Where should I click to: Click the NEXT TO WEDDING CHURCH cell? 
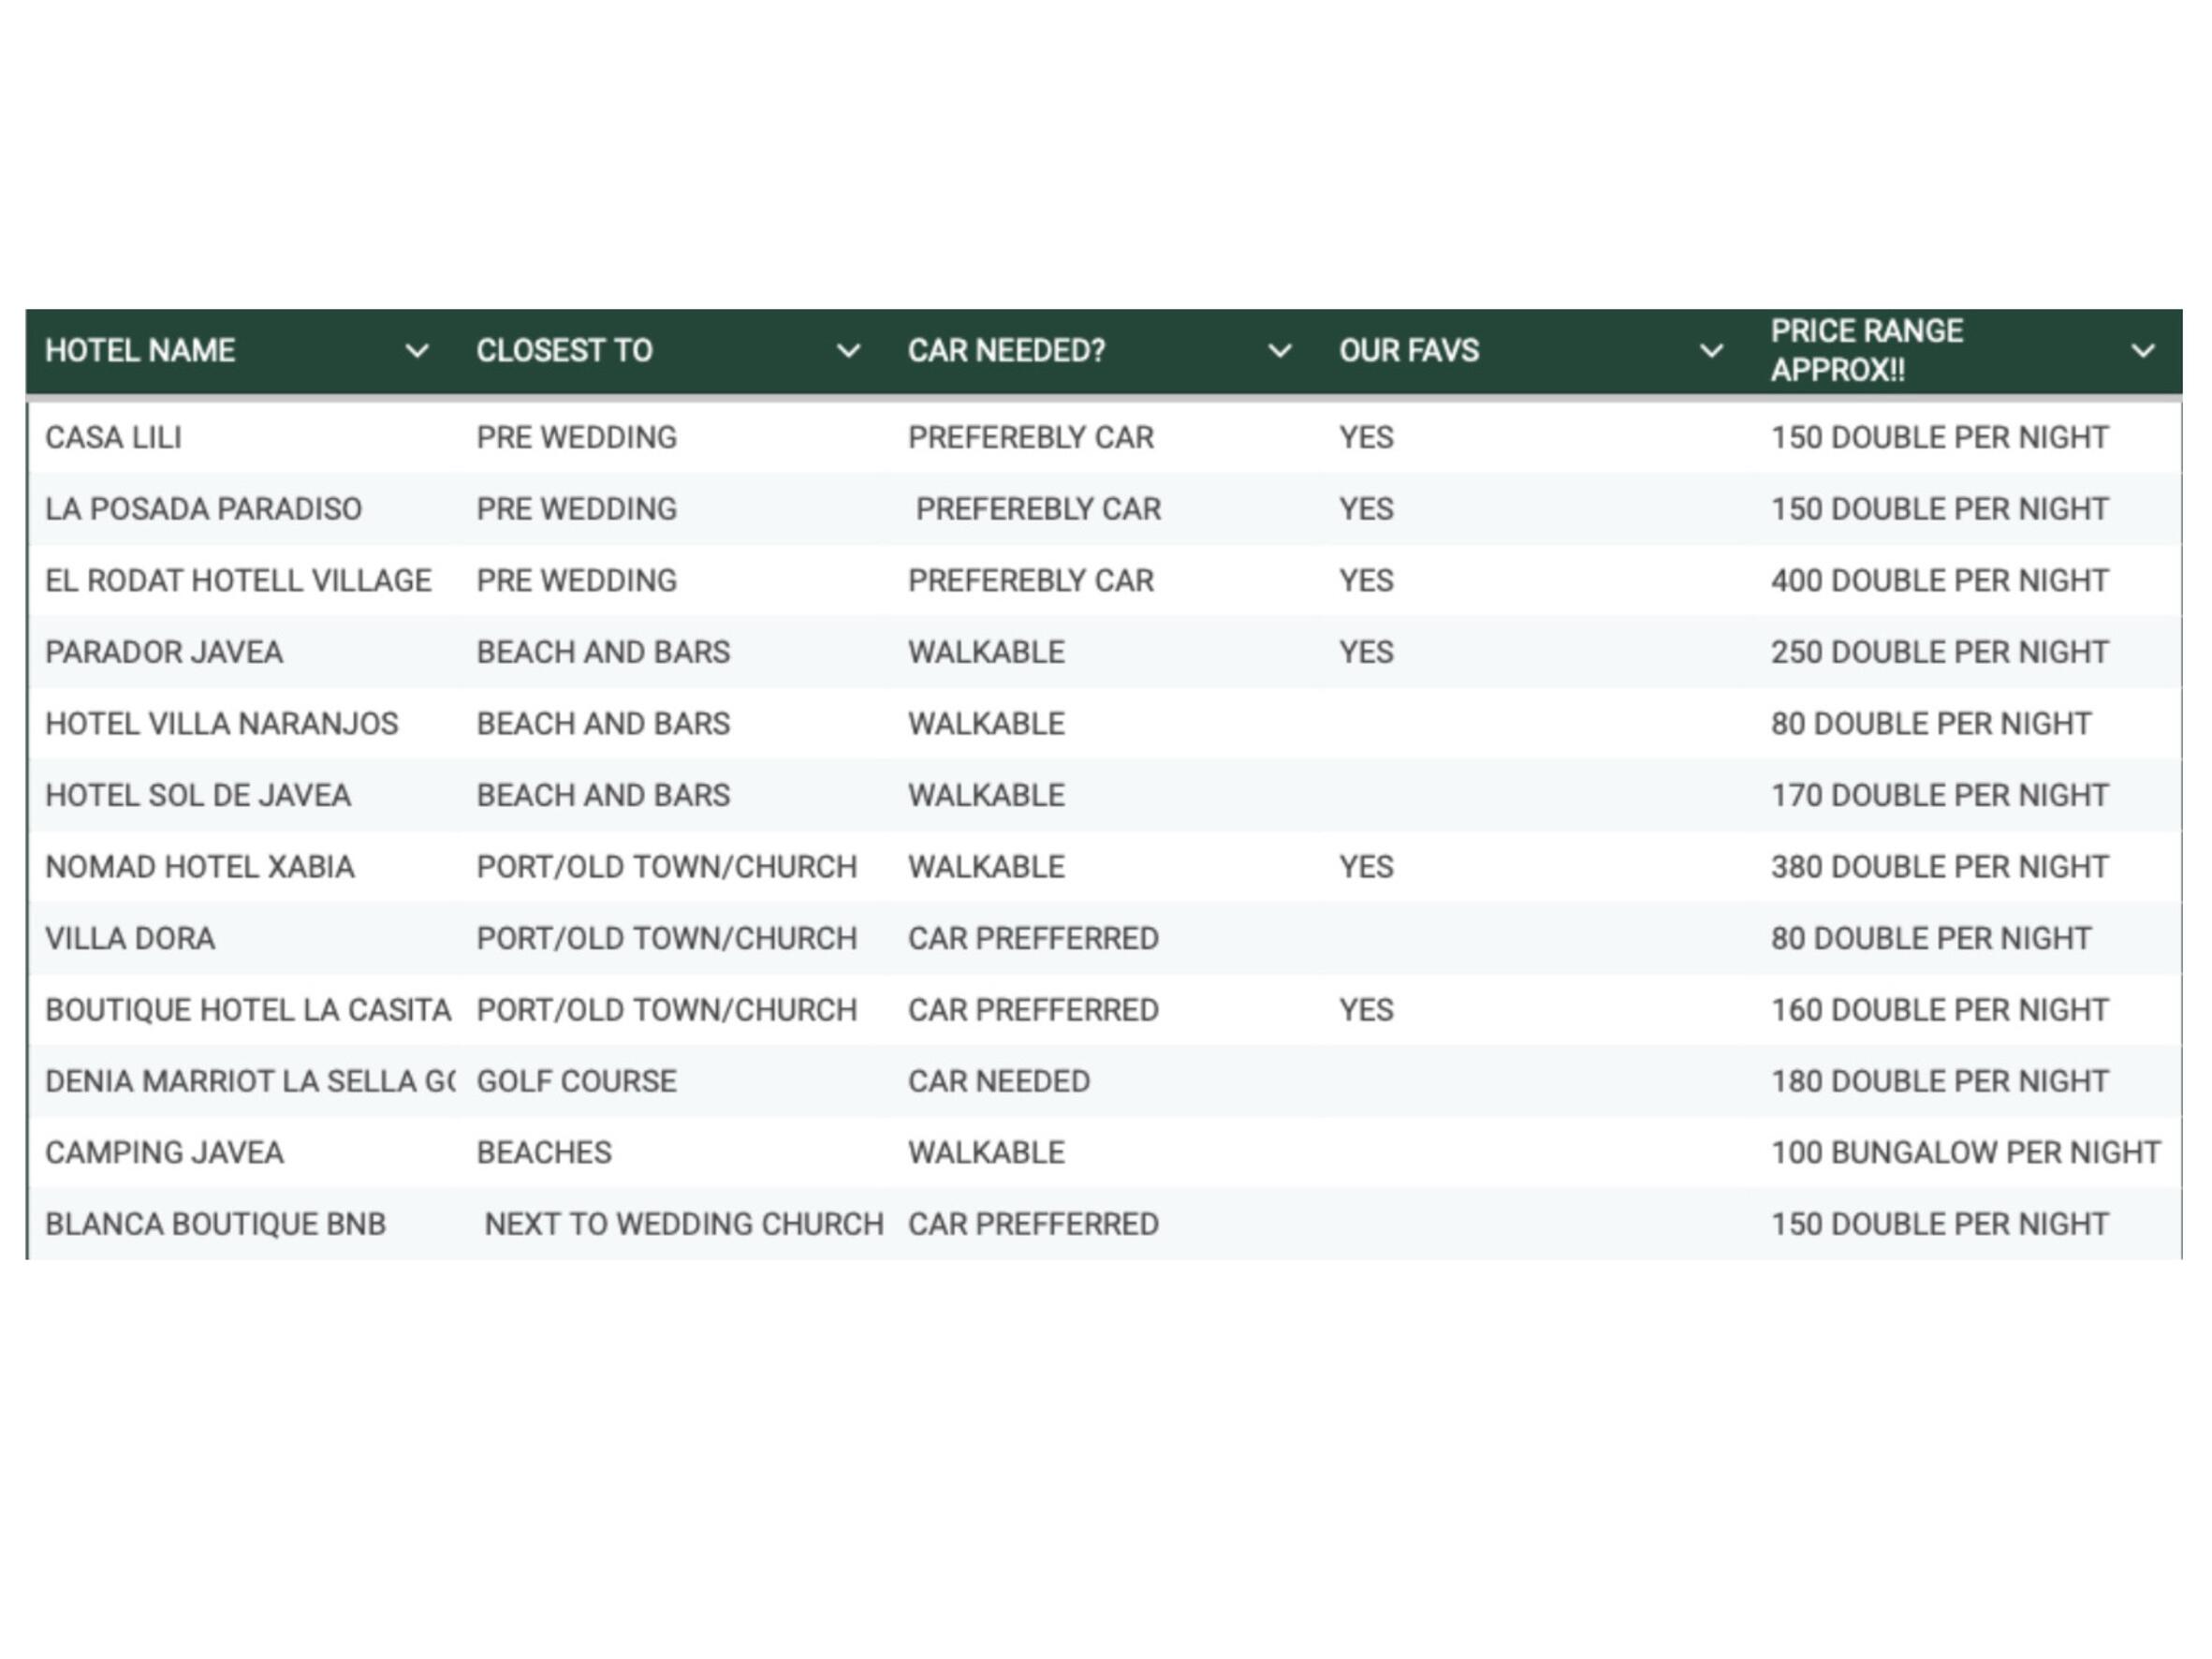(x=683, y=1225)
